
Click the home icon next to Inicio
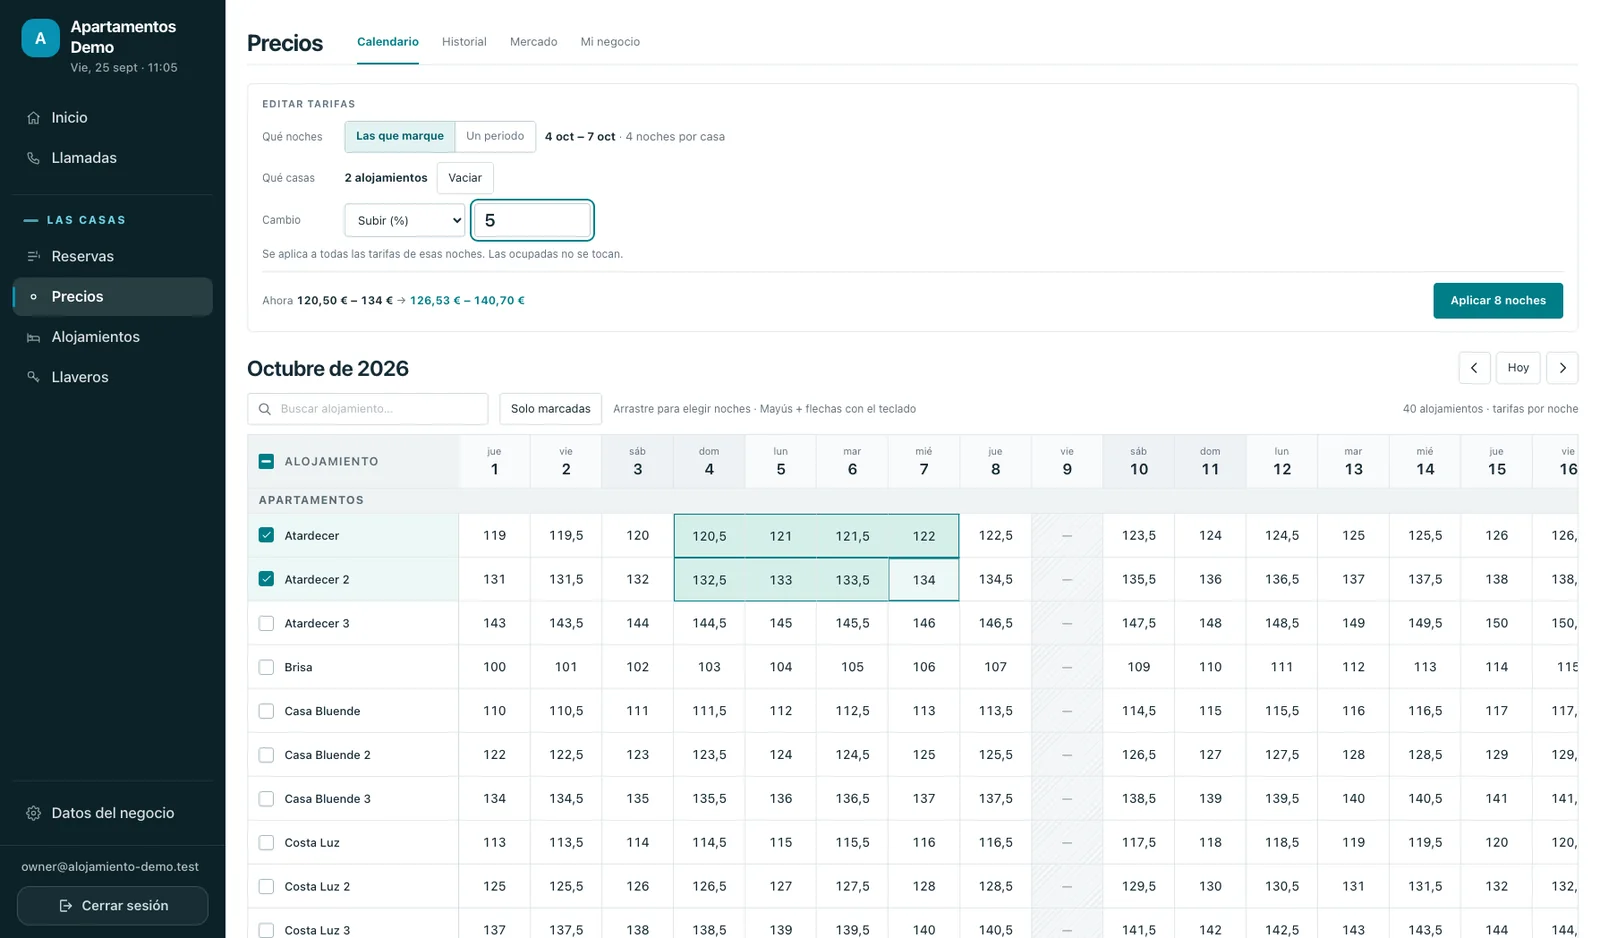(x=33, y=118)
